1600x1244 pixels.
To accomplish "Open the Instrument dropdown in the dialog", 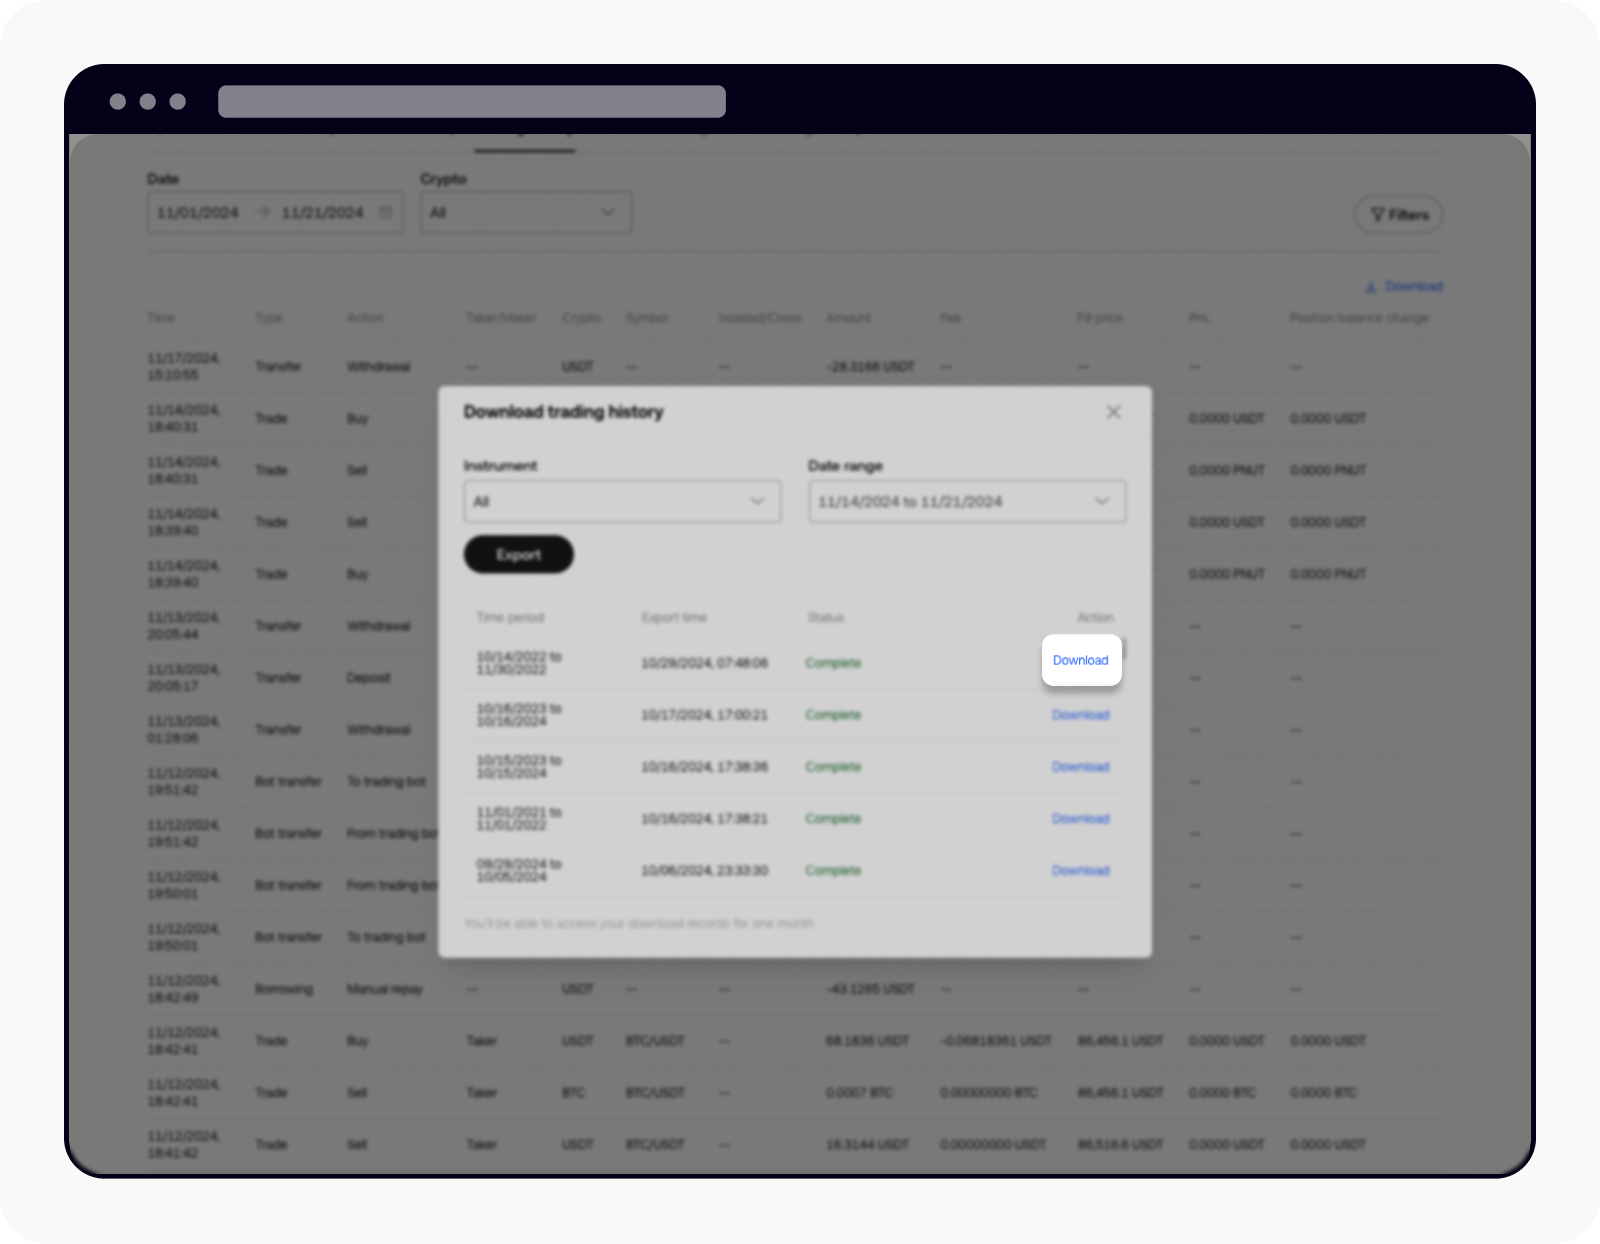I will 622,501.
